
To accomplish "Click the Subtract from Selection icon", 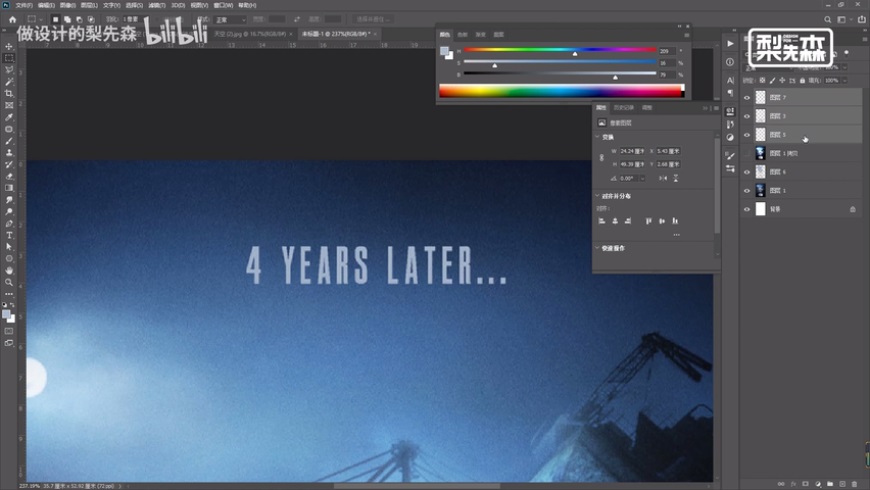I will pos(79,19).
